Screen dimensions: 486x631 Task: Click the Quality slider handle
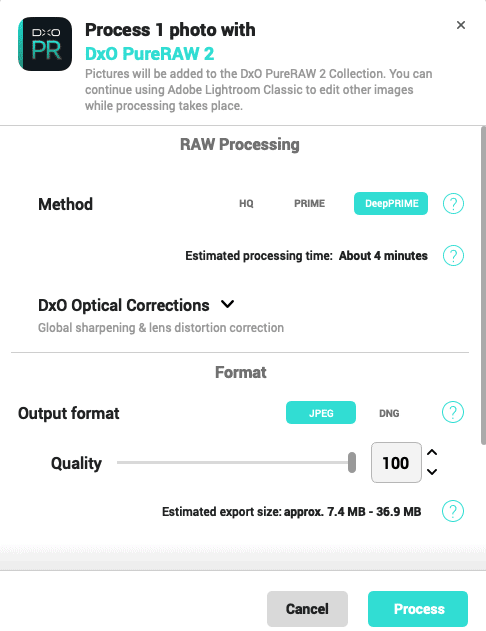pyautogui.click(x=352, y=462)
